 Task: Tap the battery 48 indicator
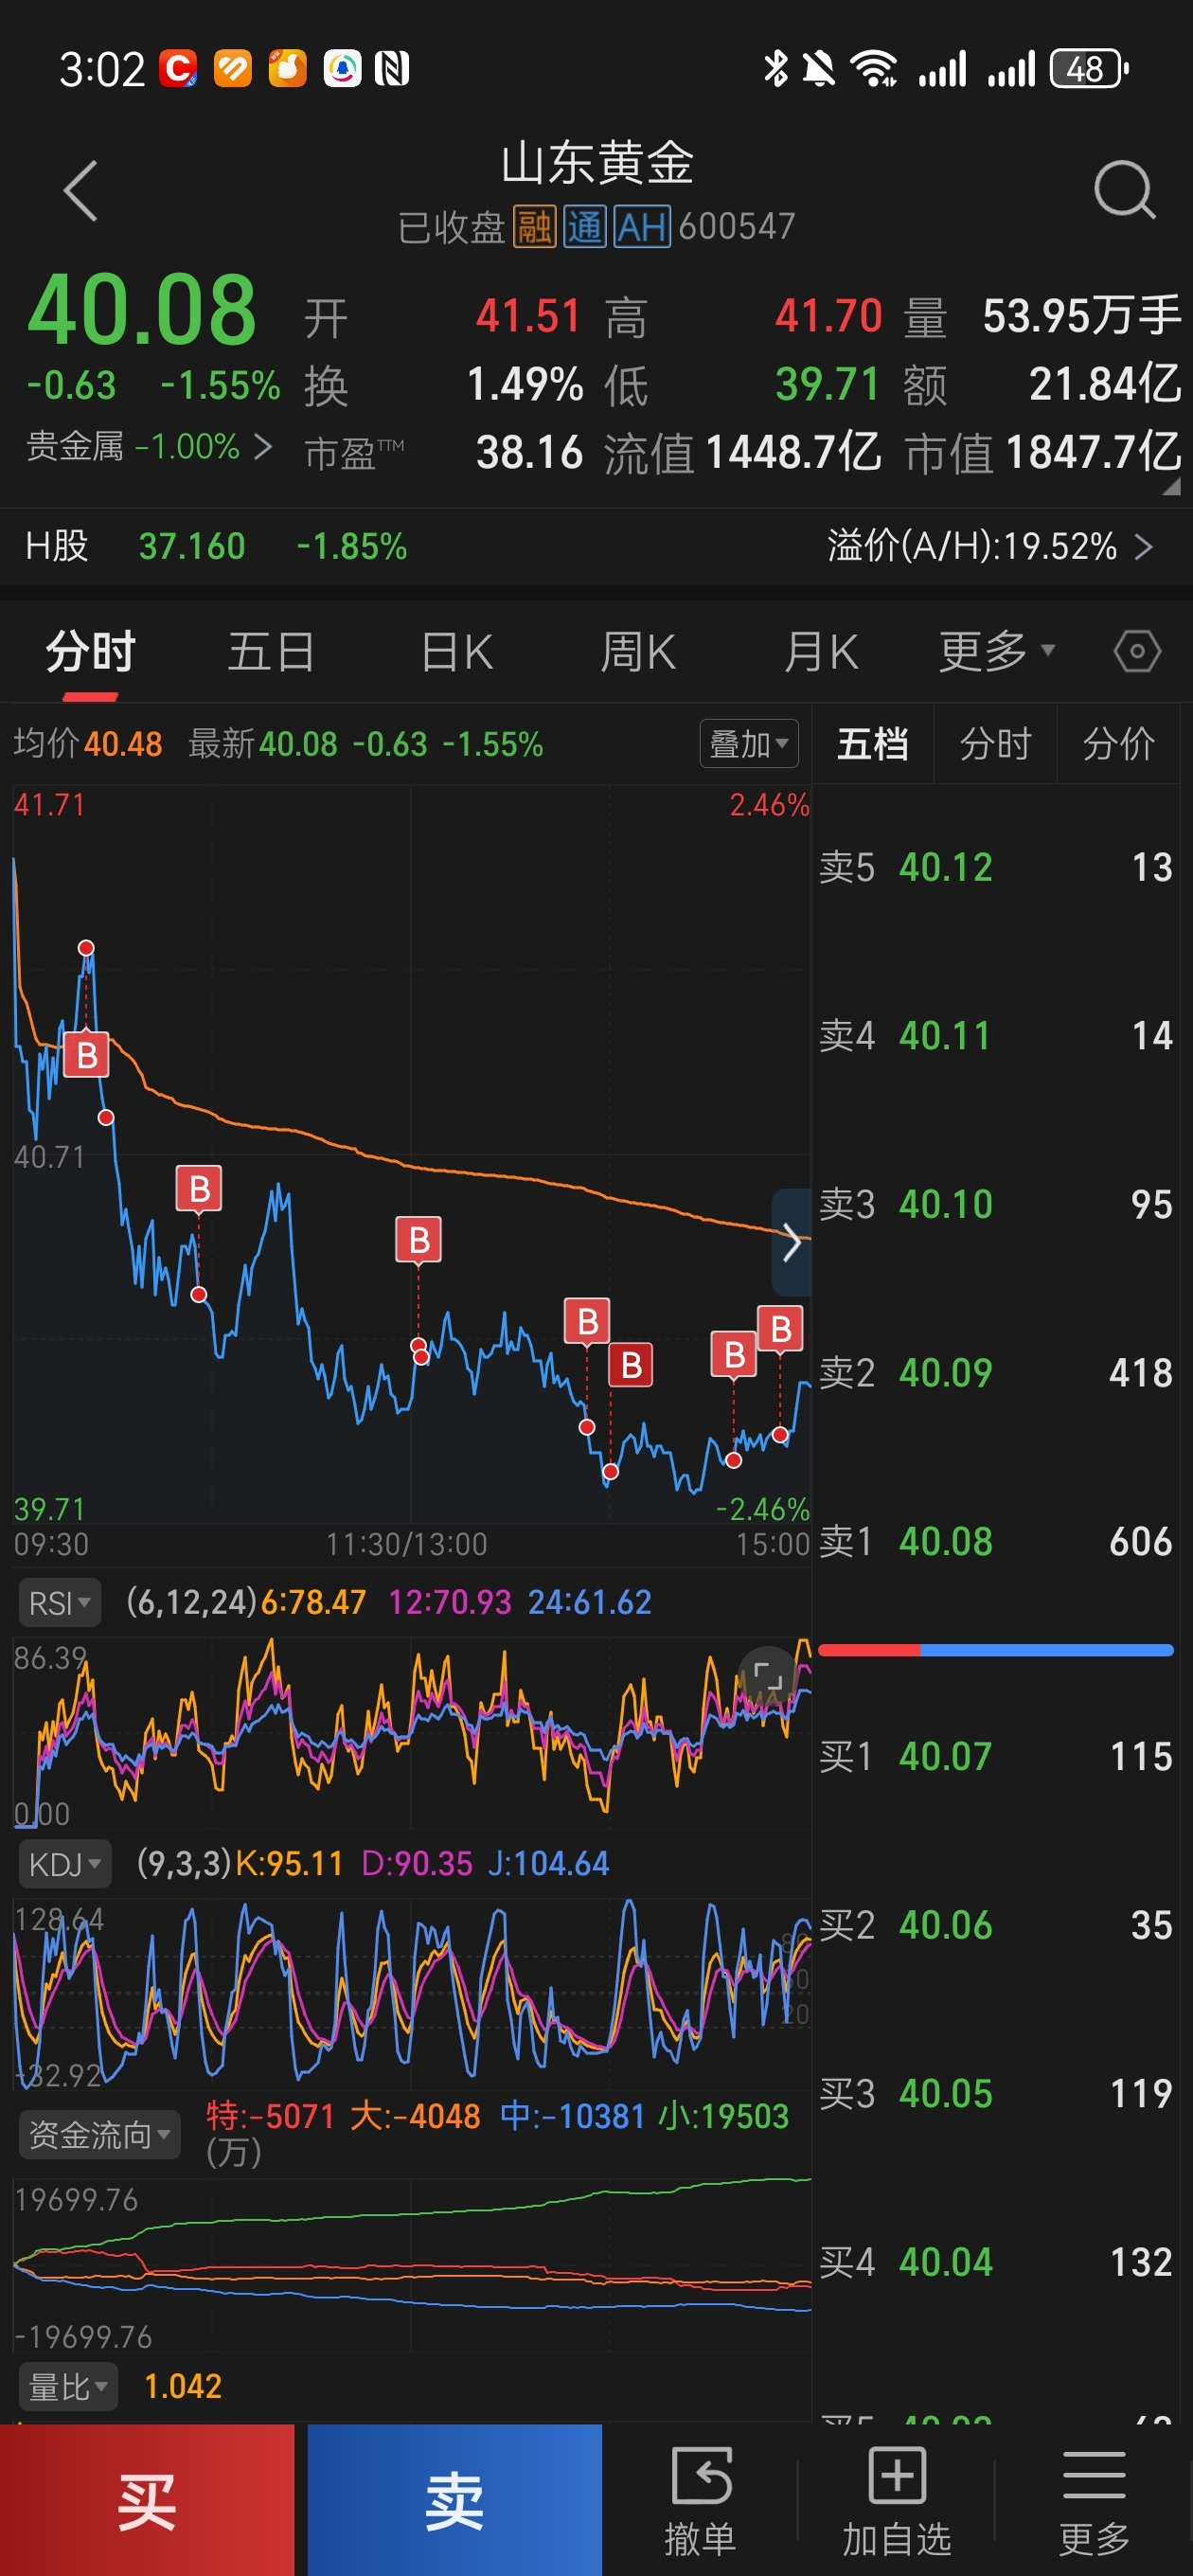click(1089, 69)
